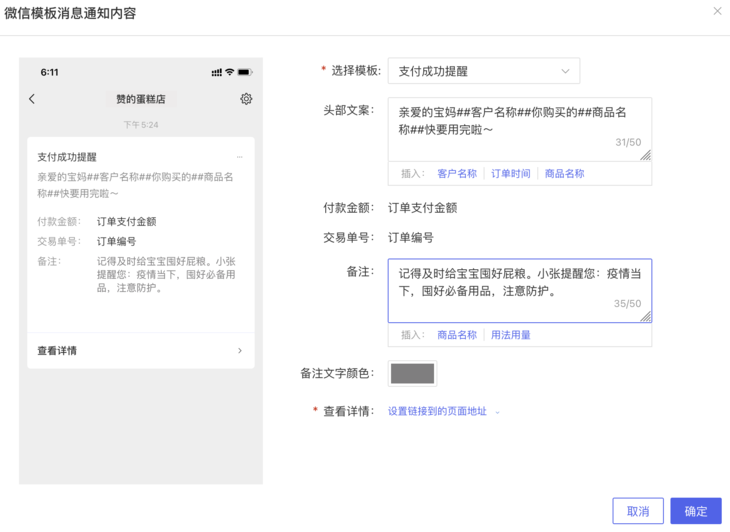Insert 用法用量 into 备注

coord(510,335)
